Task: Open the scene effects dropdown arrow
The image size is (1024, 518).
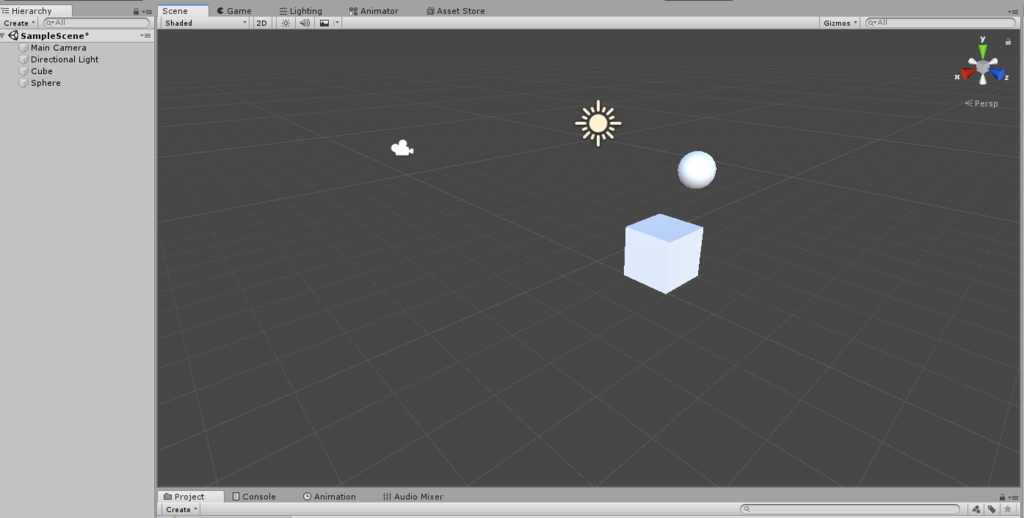Action: coord(337,23)
